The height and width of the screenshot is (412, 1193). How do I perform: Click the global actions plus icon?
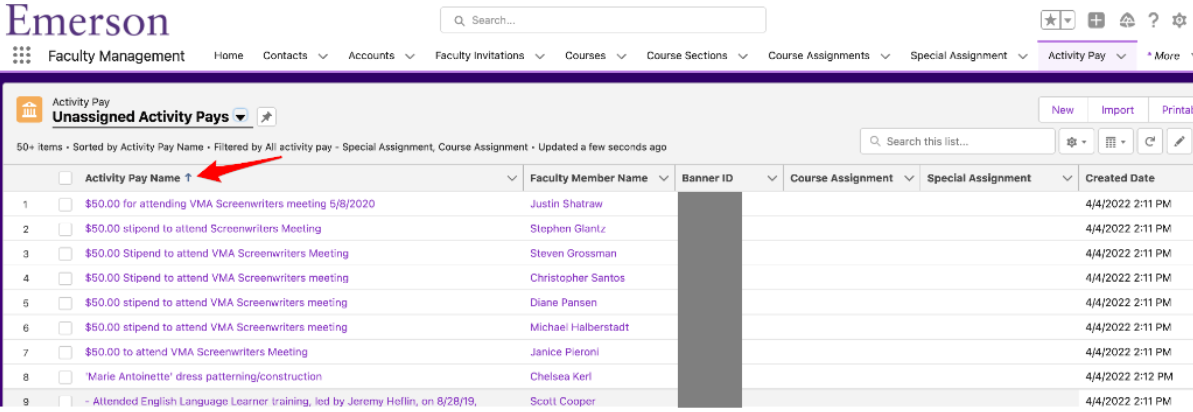[x=1096, y=21]
